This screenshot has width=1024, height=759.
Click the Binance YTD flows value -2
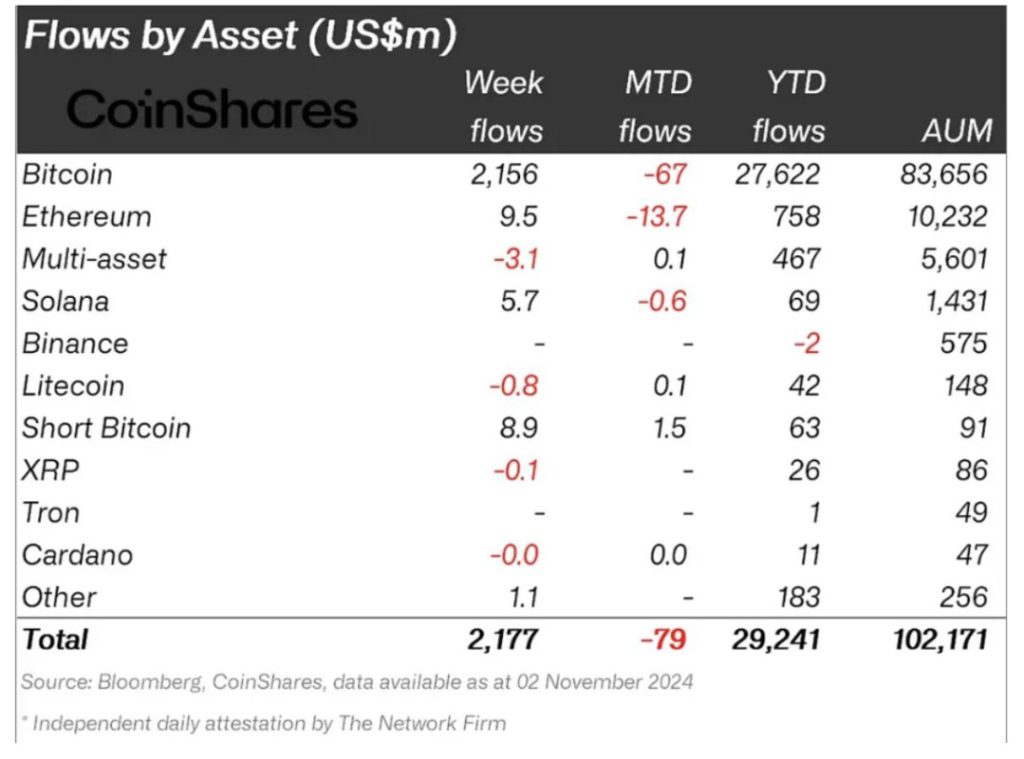[806, 343]
